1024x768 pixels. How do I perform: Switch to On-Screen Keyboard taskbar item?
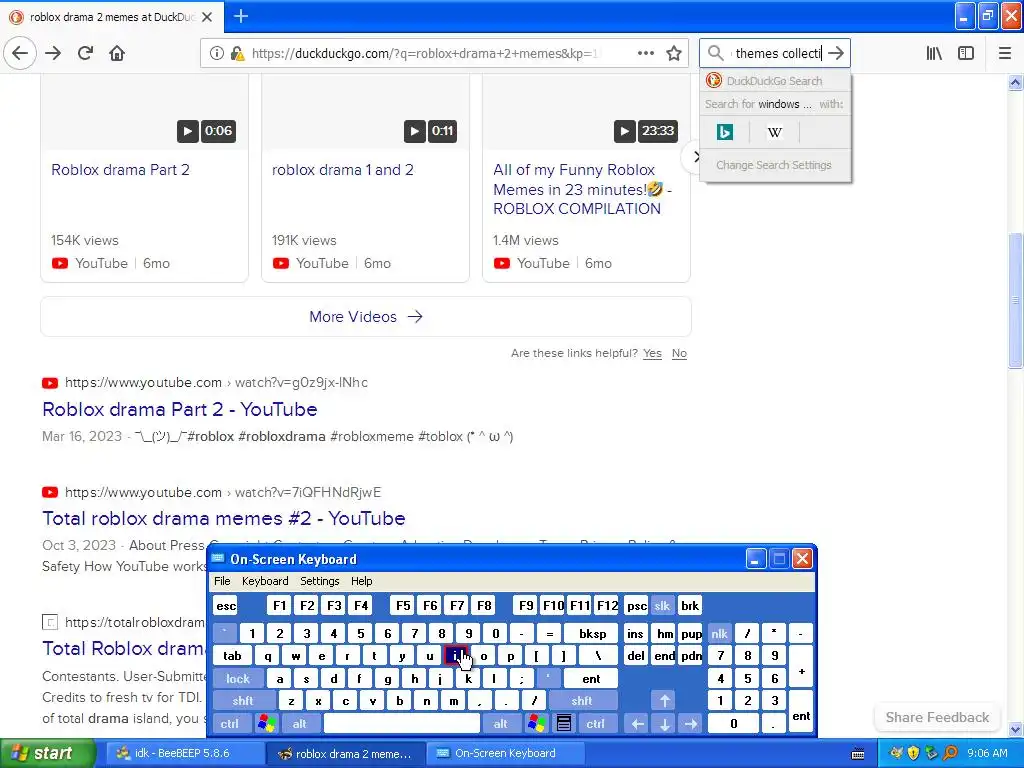click(503, 754)
